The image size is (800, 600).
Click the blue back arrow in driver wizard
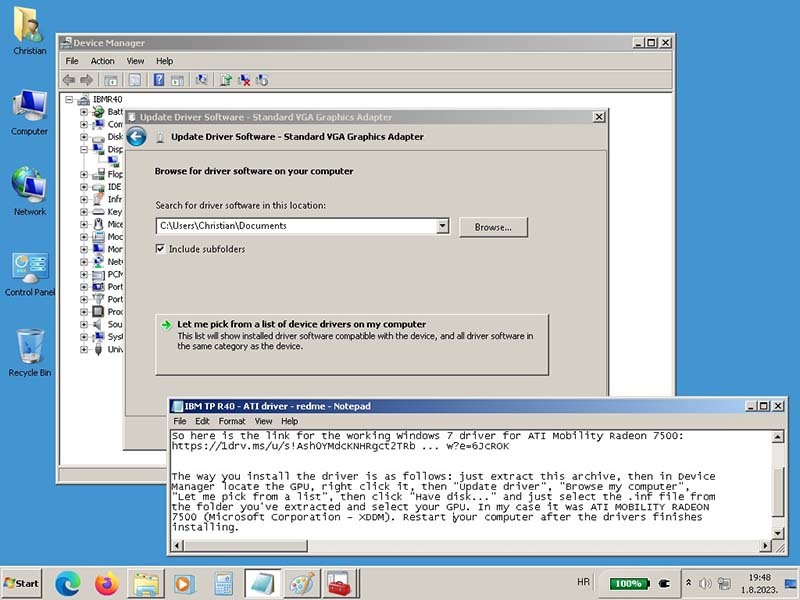click(x=136, y=137)
